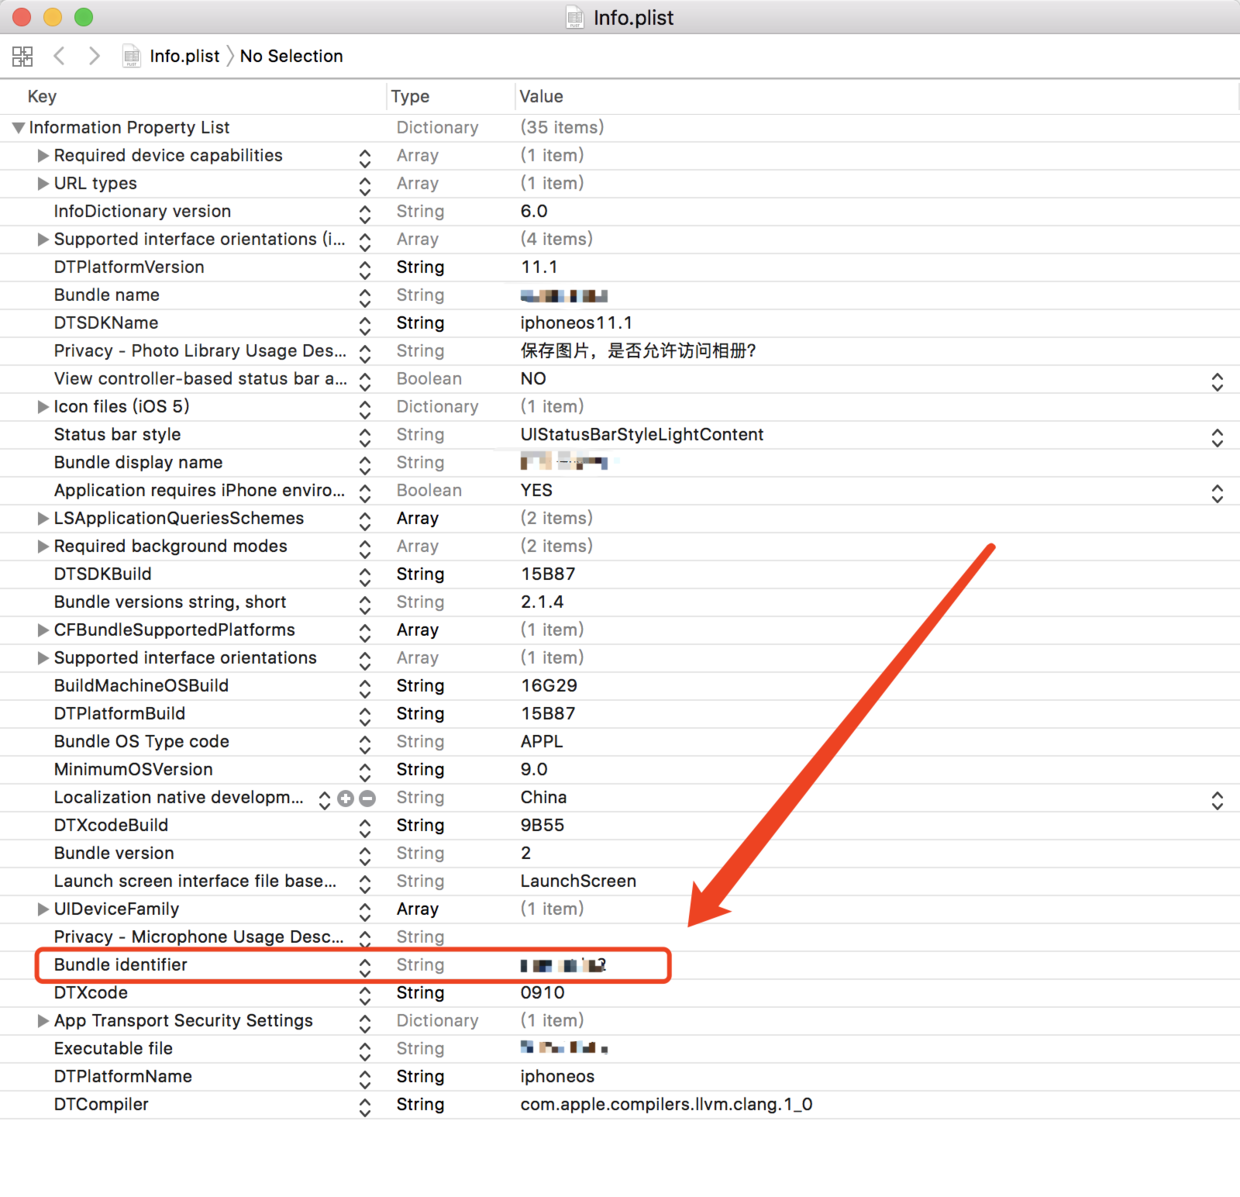1240x1197 pixels.
Task: Open key stepper for DTSDKName row
Action: (365, 326)
